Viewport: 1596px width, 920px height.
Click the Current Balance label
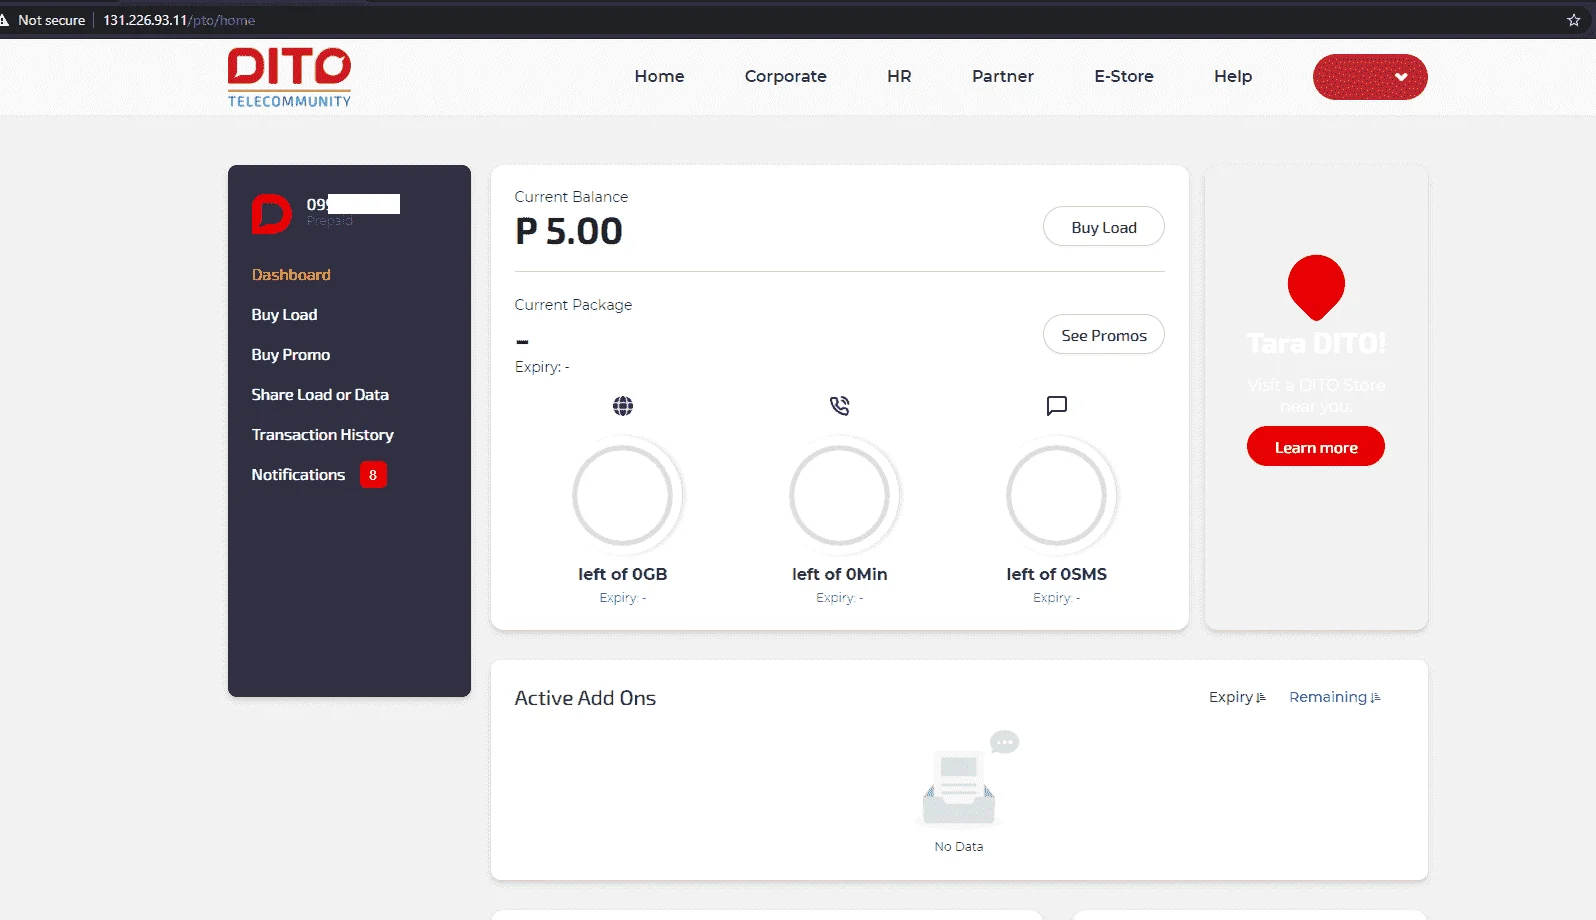571,197
